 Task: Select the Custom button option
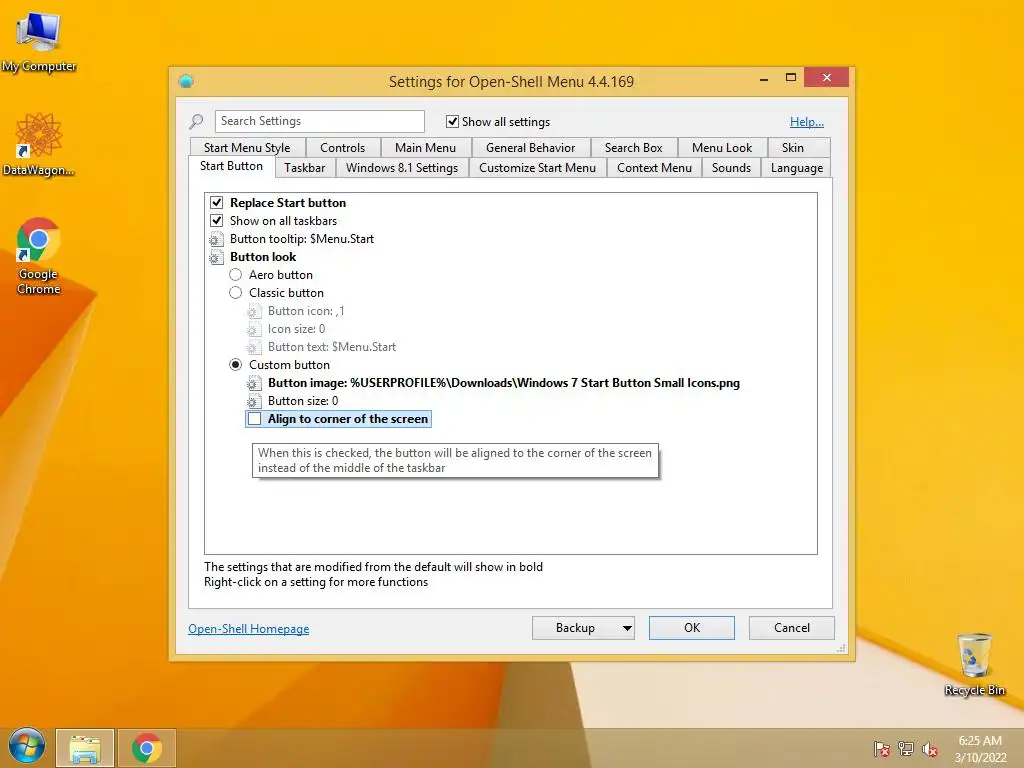pos(236,364)
